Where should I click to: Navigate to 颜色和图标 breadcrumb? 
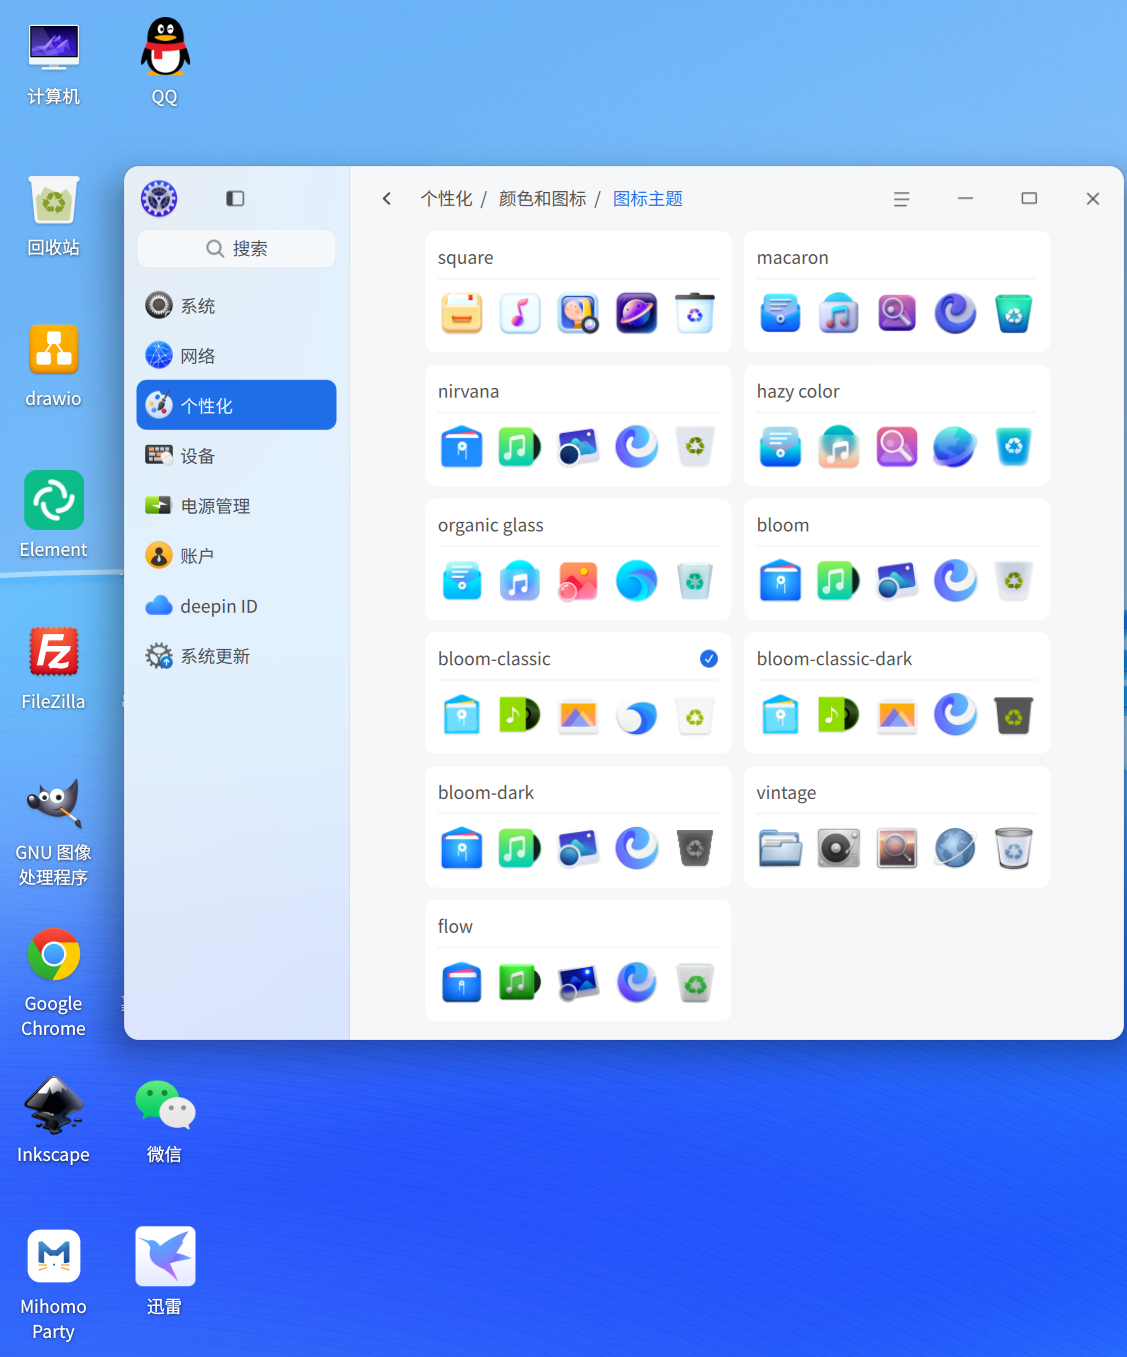(x=542, y=198)
